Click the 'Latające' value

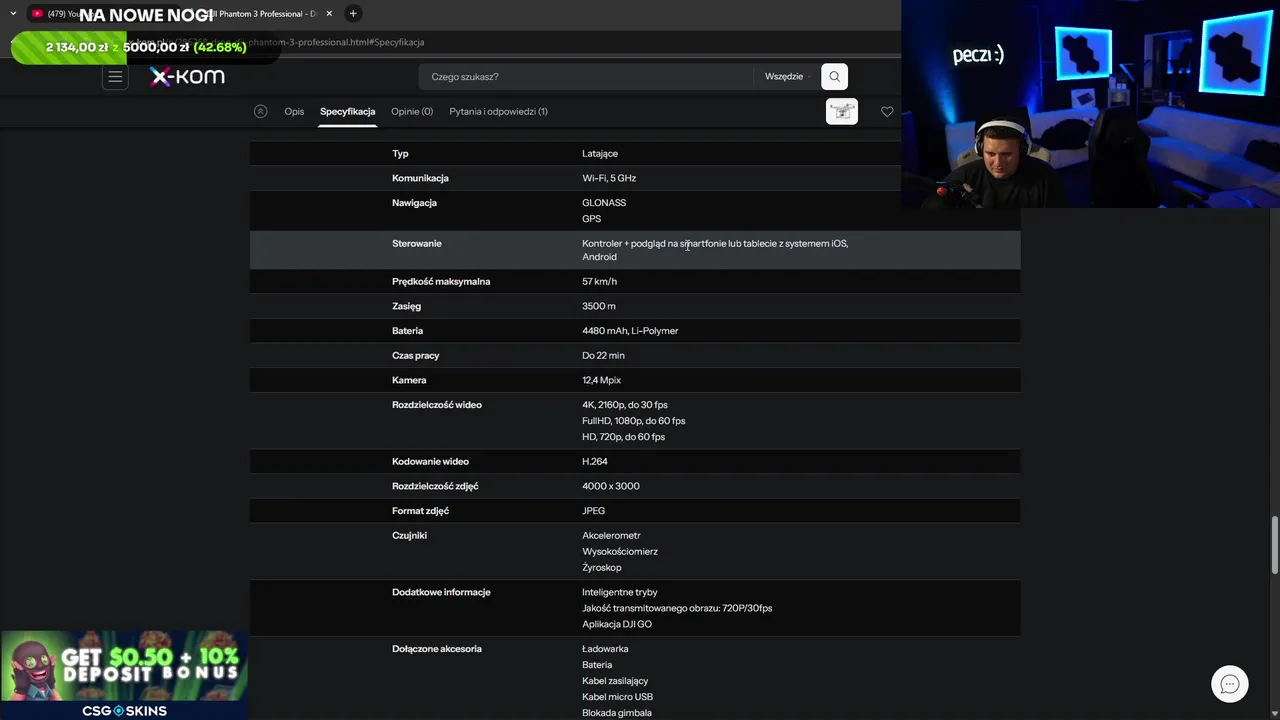tap(600, 154)
